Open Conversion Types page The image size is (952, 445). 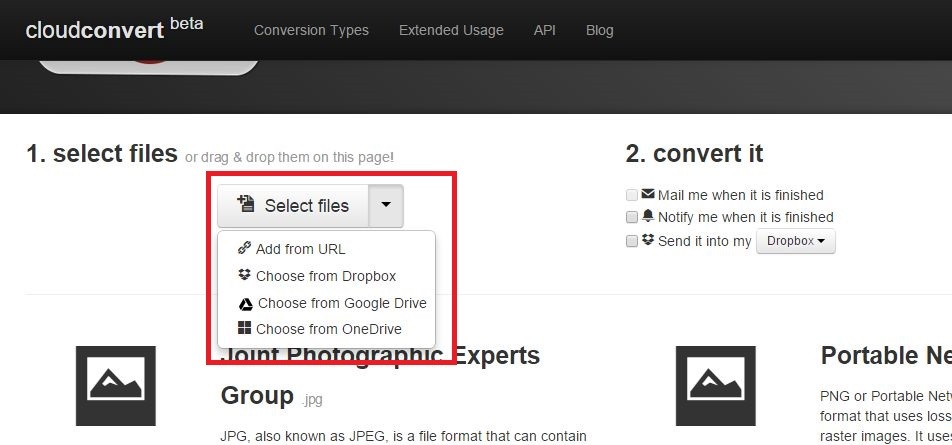coord(311,30)
